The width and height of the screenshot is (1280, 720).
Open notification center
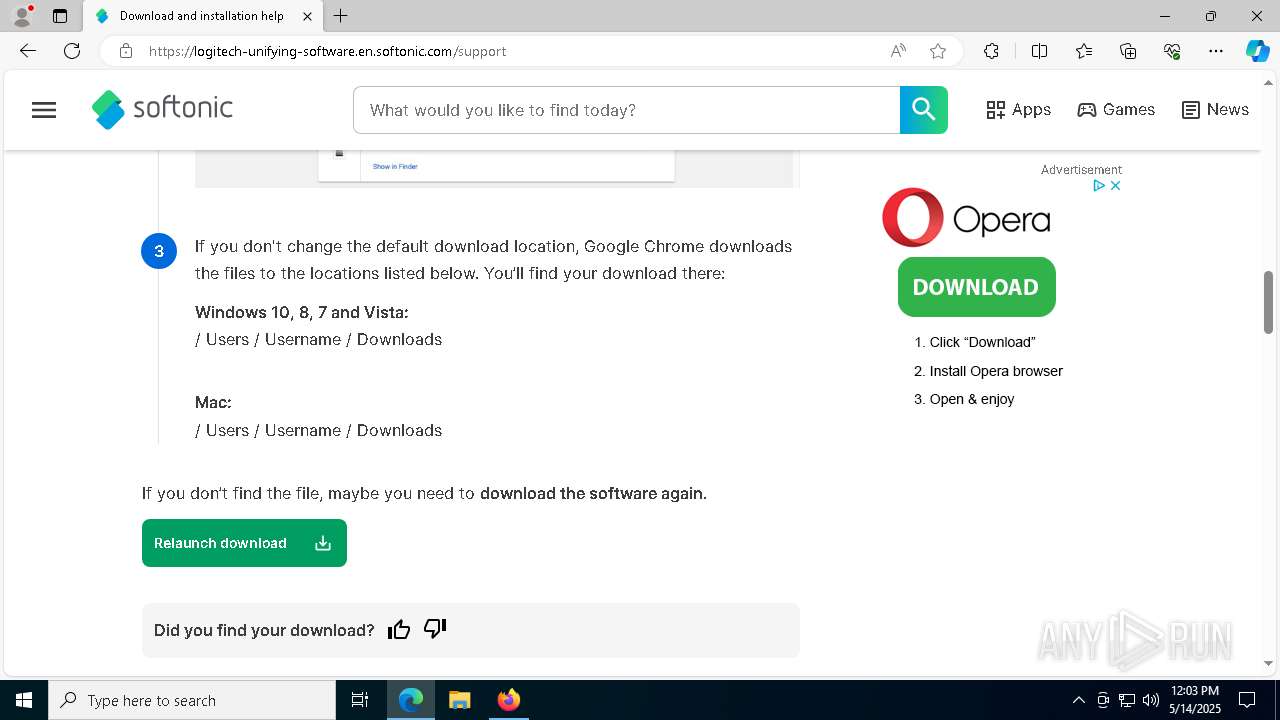coord(1247,700)
